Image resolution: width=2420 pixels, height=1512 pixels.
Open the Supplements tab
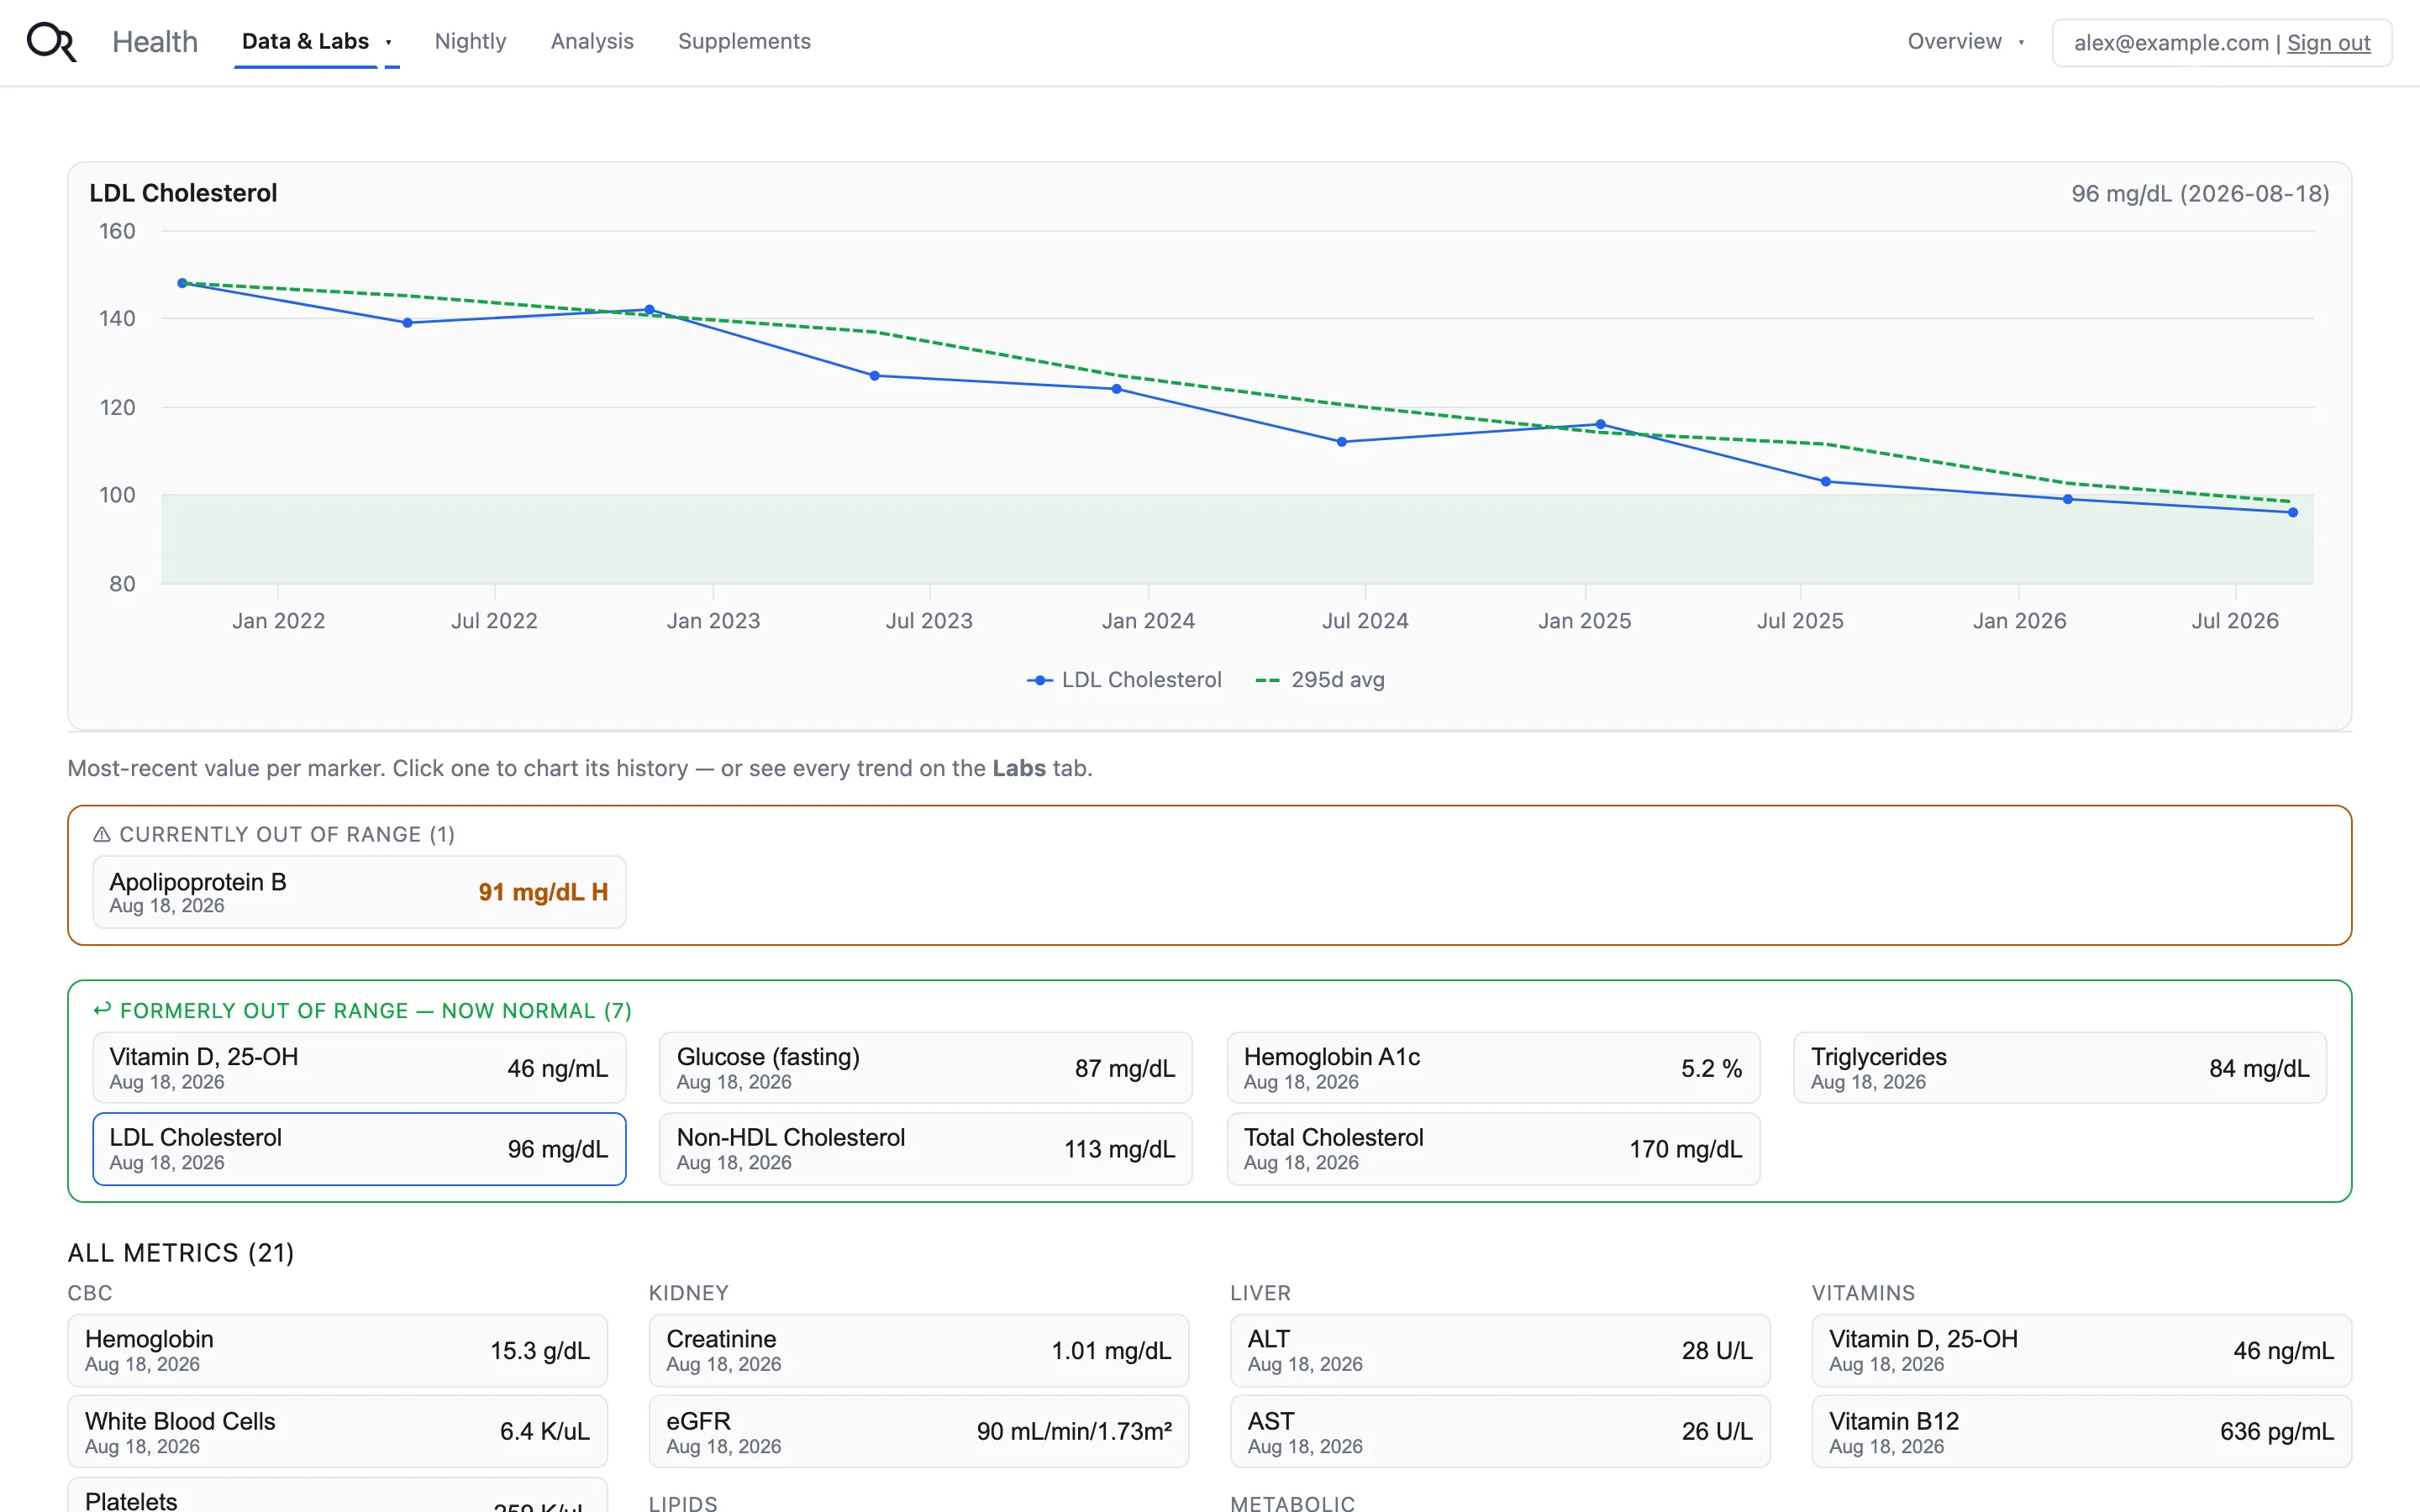744,42
